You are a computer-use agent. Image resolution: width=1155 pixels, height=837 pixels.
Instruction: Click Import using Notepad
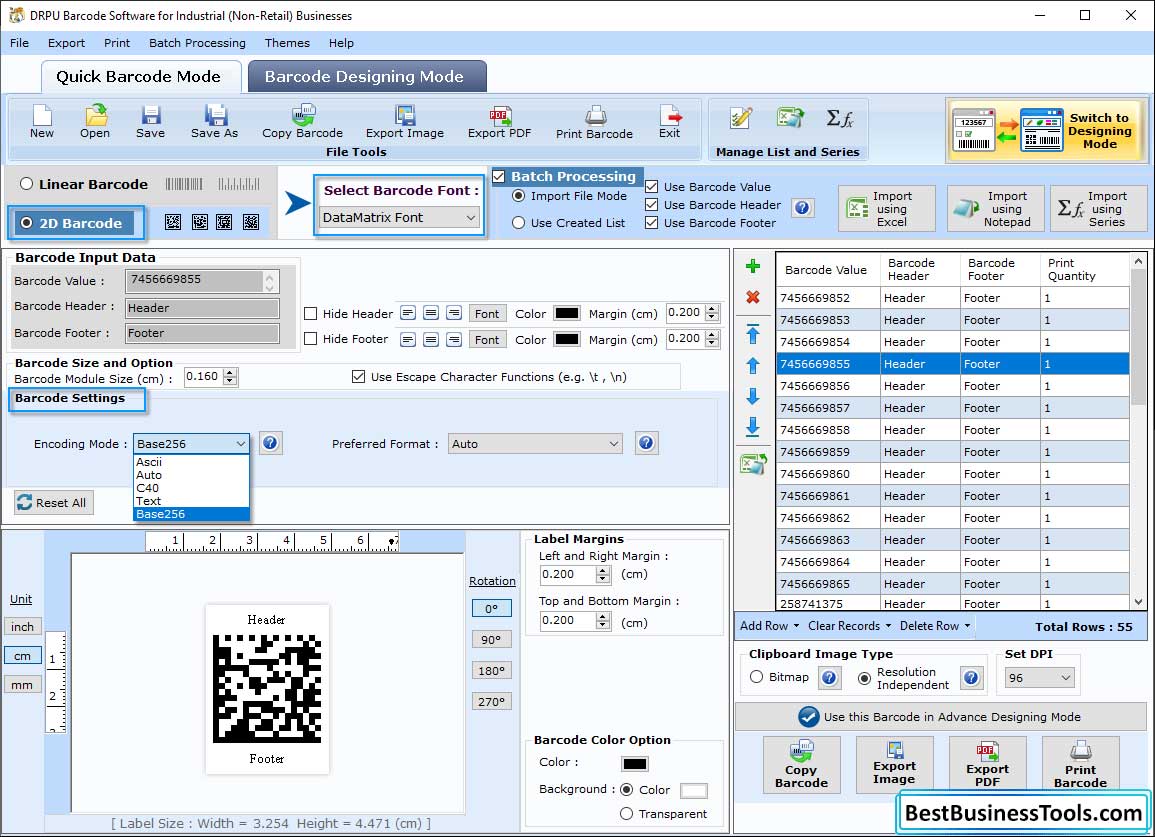click(995, 209)
